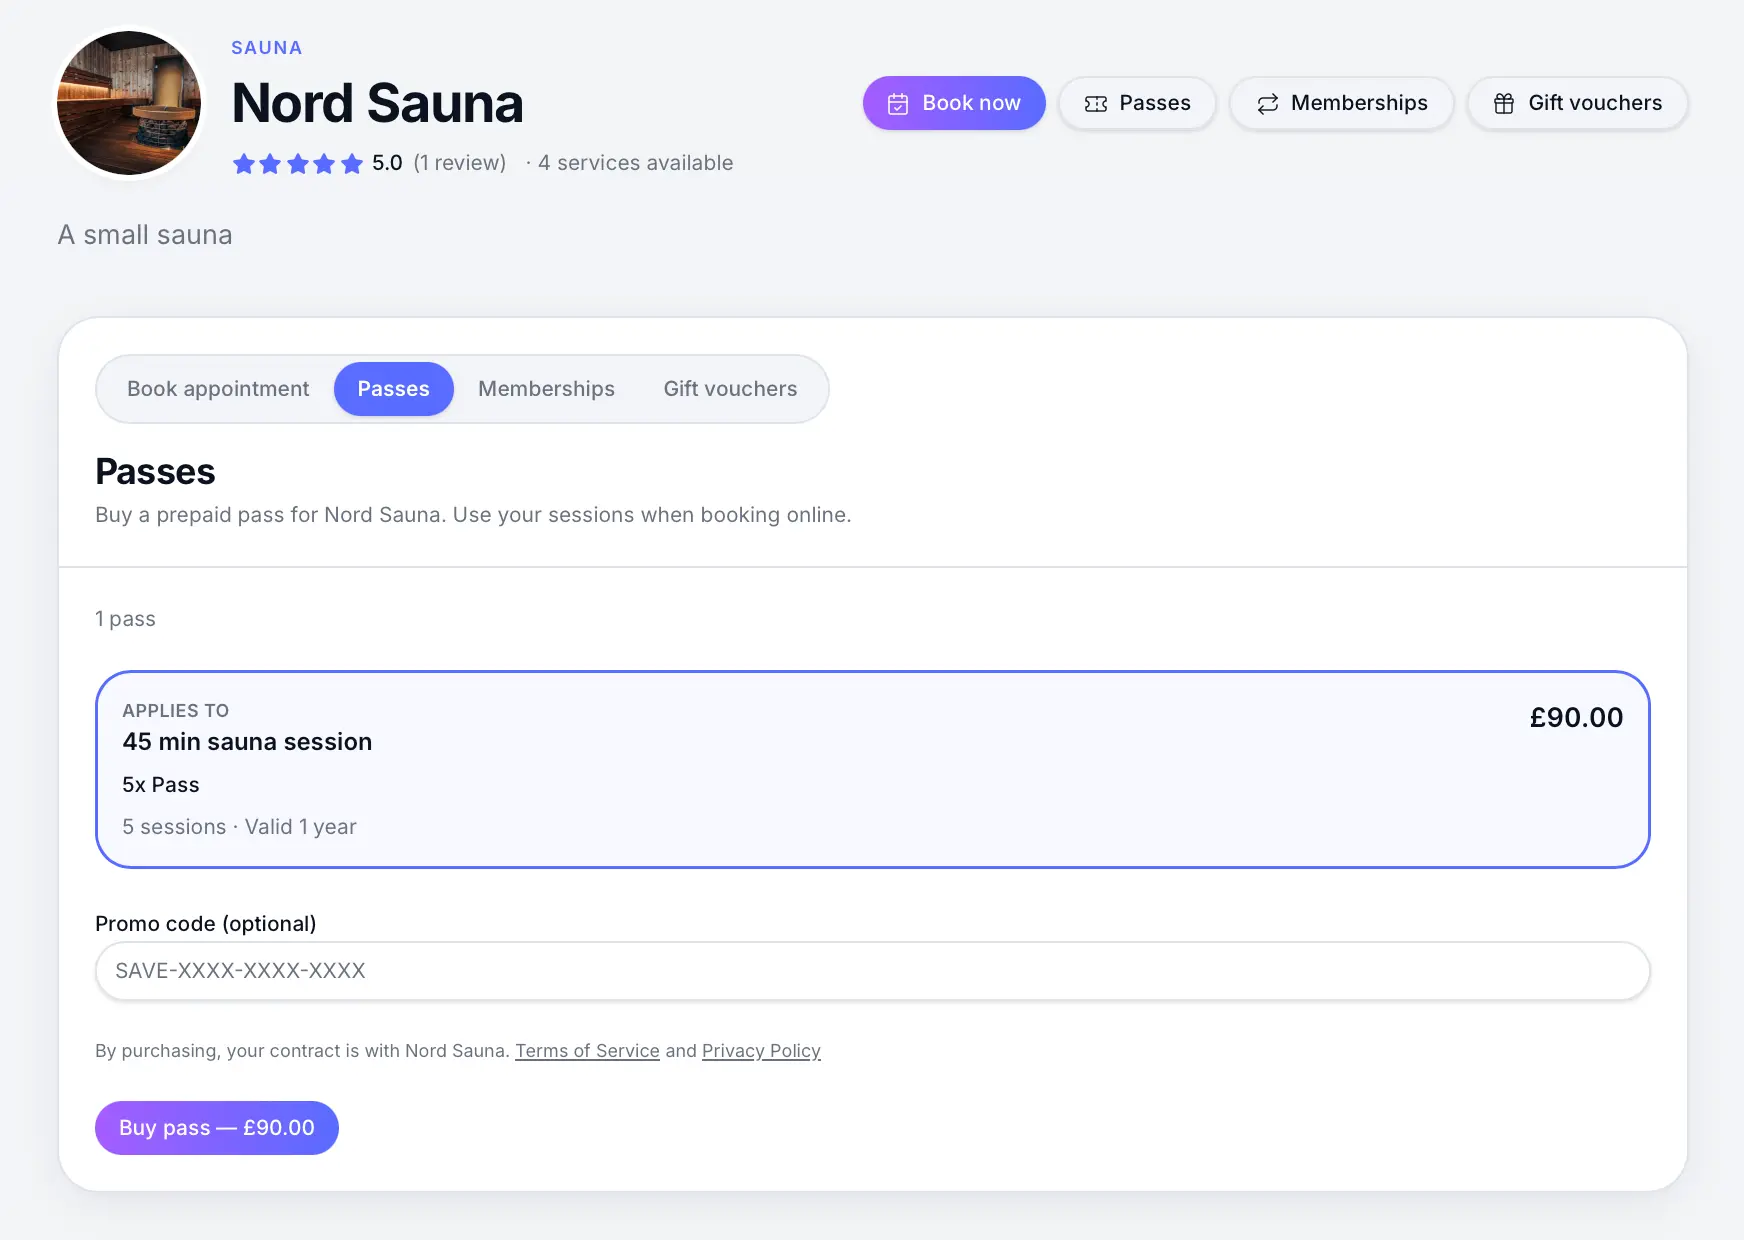The width and height of the screenshot is (1744, 1240).
Task: Select the 5x Pass card
Action: coord(872,769)
